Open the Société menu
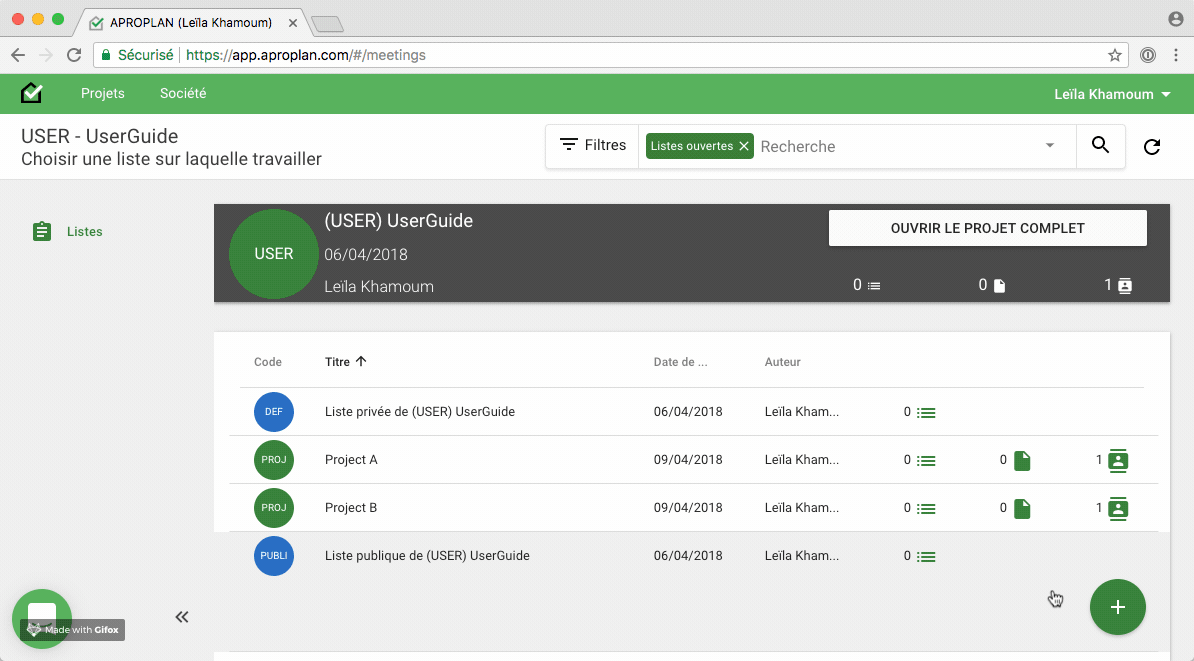 183,93
